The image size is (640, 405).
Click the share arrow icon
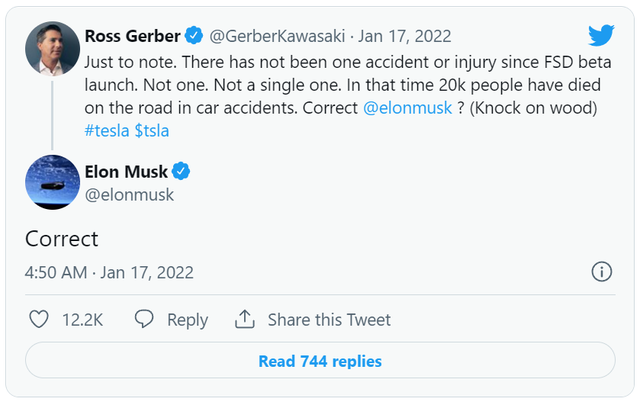tap(245, 320)
